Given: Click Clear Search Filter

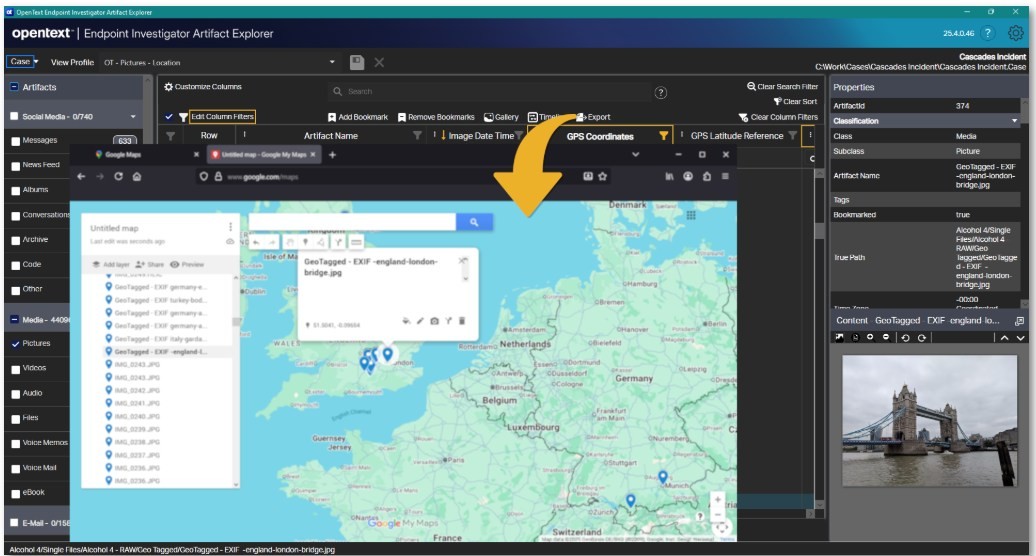Looking at the screenshot, I should pos(782,87).
